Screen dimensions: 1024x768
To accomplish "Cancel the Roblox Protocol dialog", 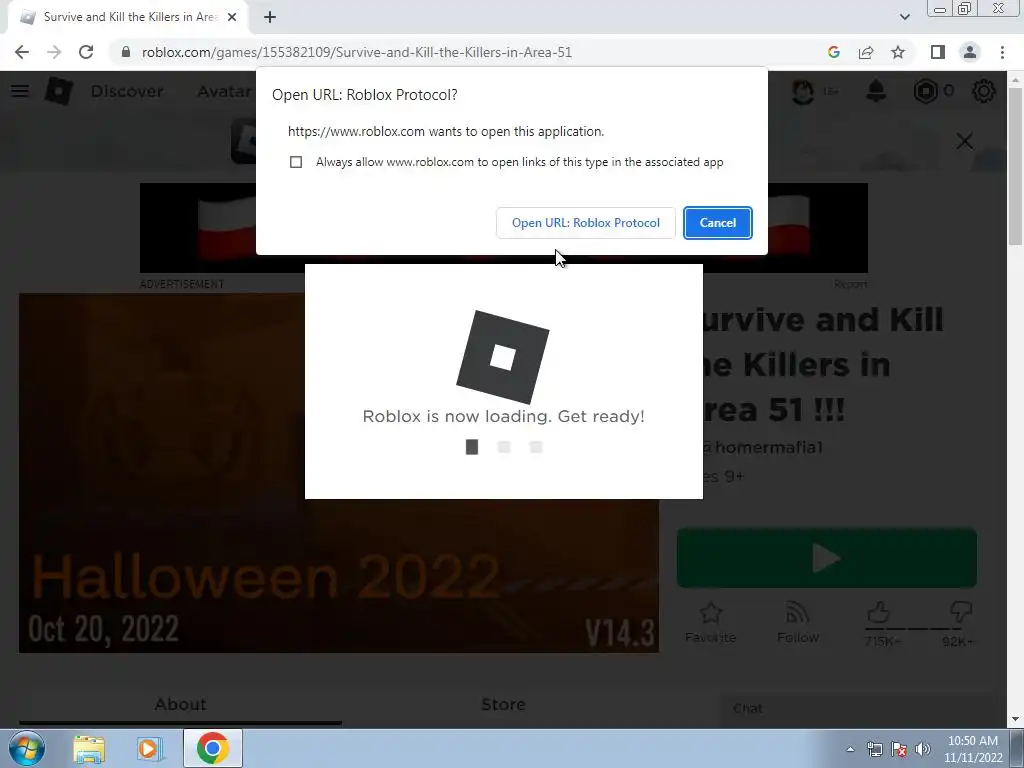I will pos(718,223).
